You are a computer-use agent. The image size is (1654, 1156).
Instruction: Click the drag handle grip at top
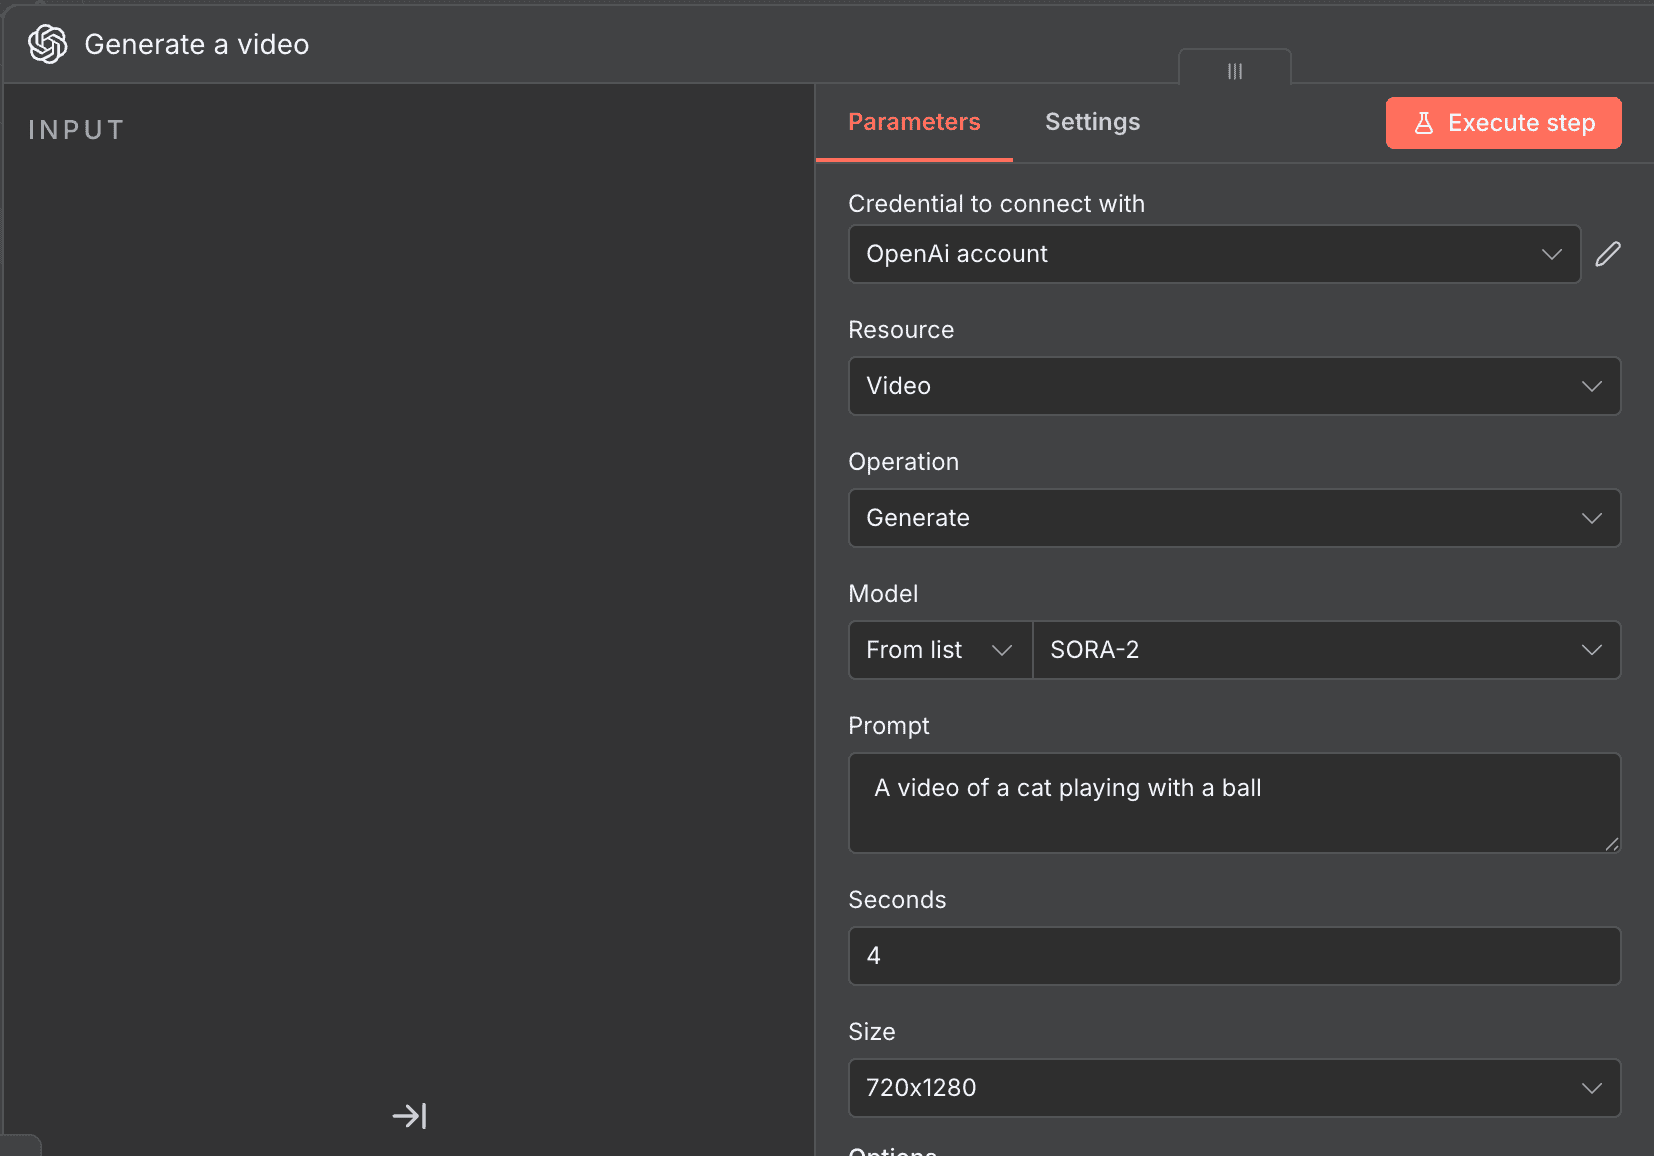pos(1235,71)
